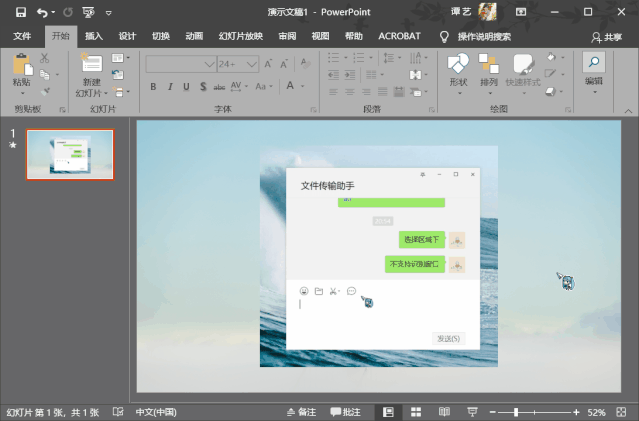The width and height of the screenshot is (639, 421).
Task: Click the Cut scissors icon
Action: 44,58
